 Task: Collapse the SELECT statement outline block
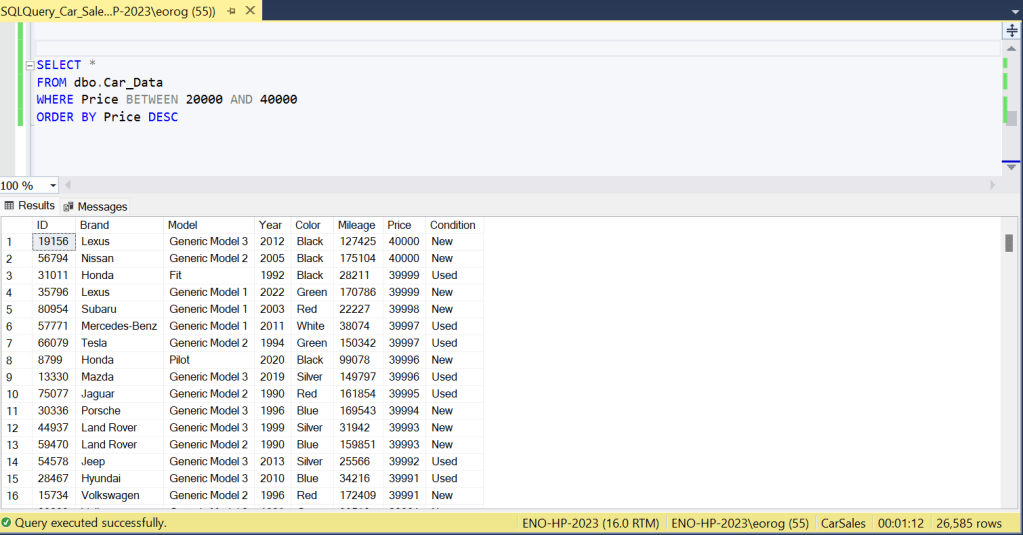(x=30, y=65)
